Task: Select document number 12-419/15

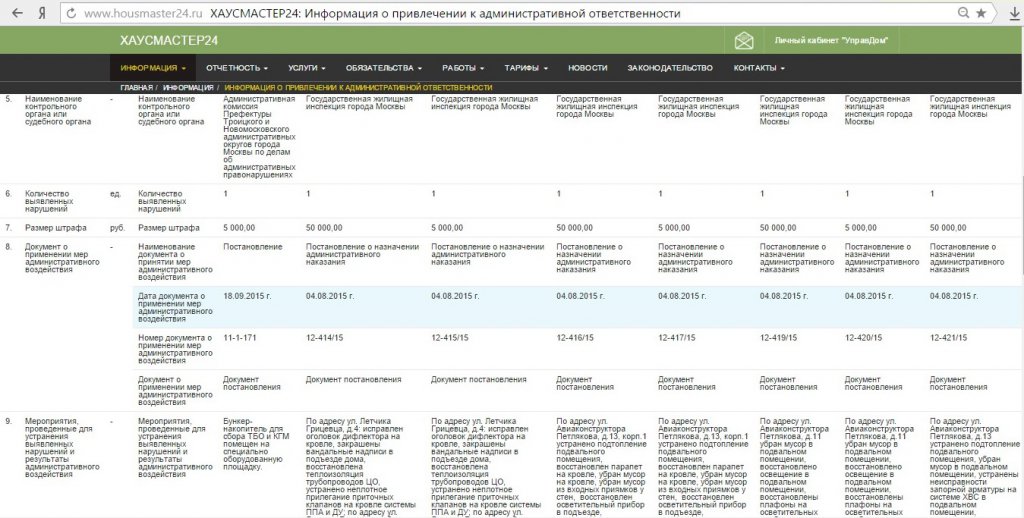Action: [x=779, y=338]
